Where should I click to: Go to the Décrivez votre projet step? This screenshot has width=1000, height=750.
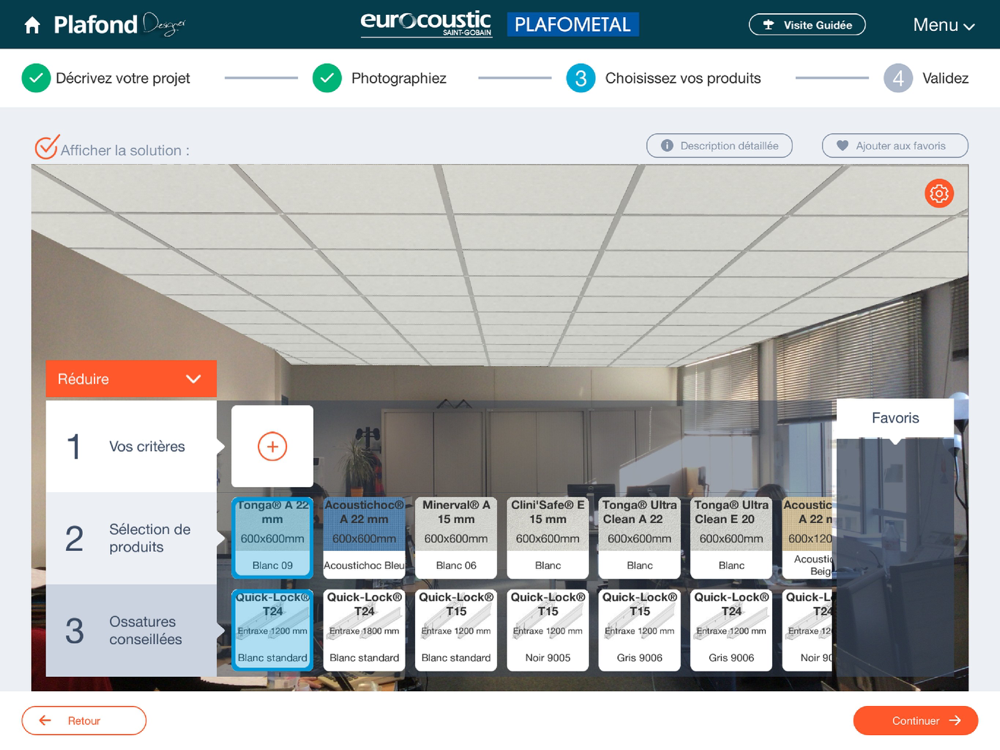(x=122, y=78)
